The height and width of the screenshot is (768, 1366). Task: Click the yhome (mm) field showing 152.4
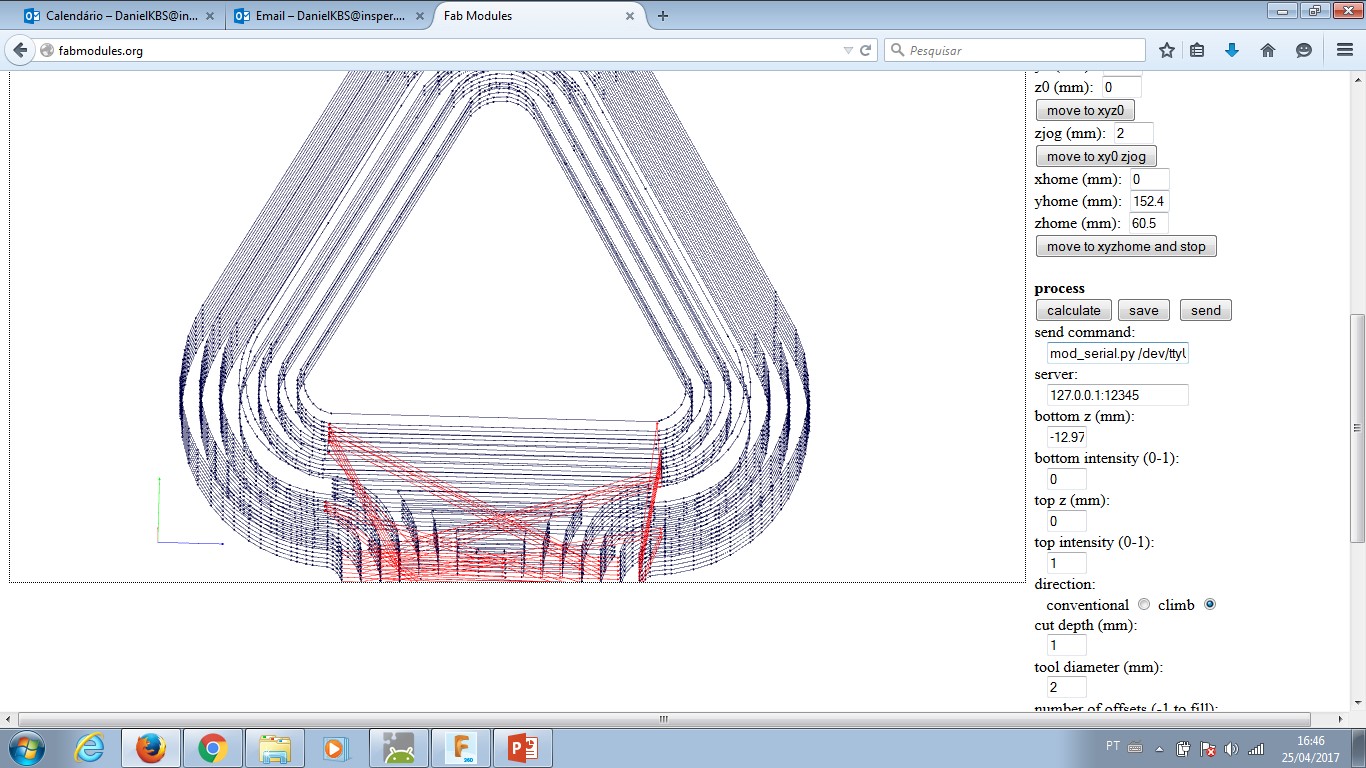1150,201
